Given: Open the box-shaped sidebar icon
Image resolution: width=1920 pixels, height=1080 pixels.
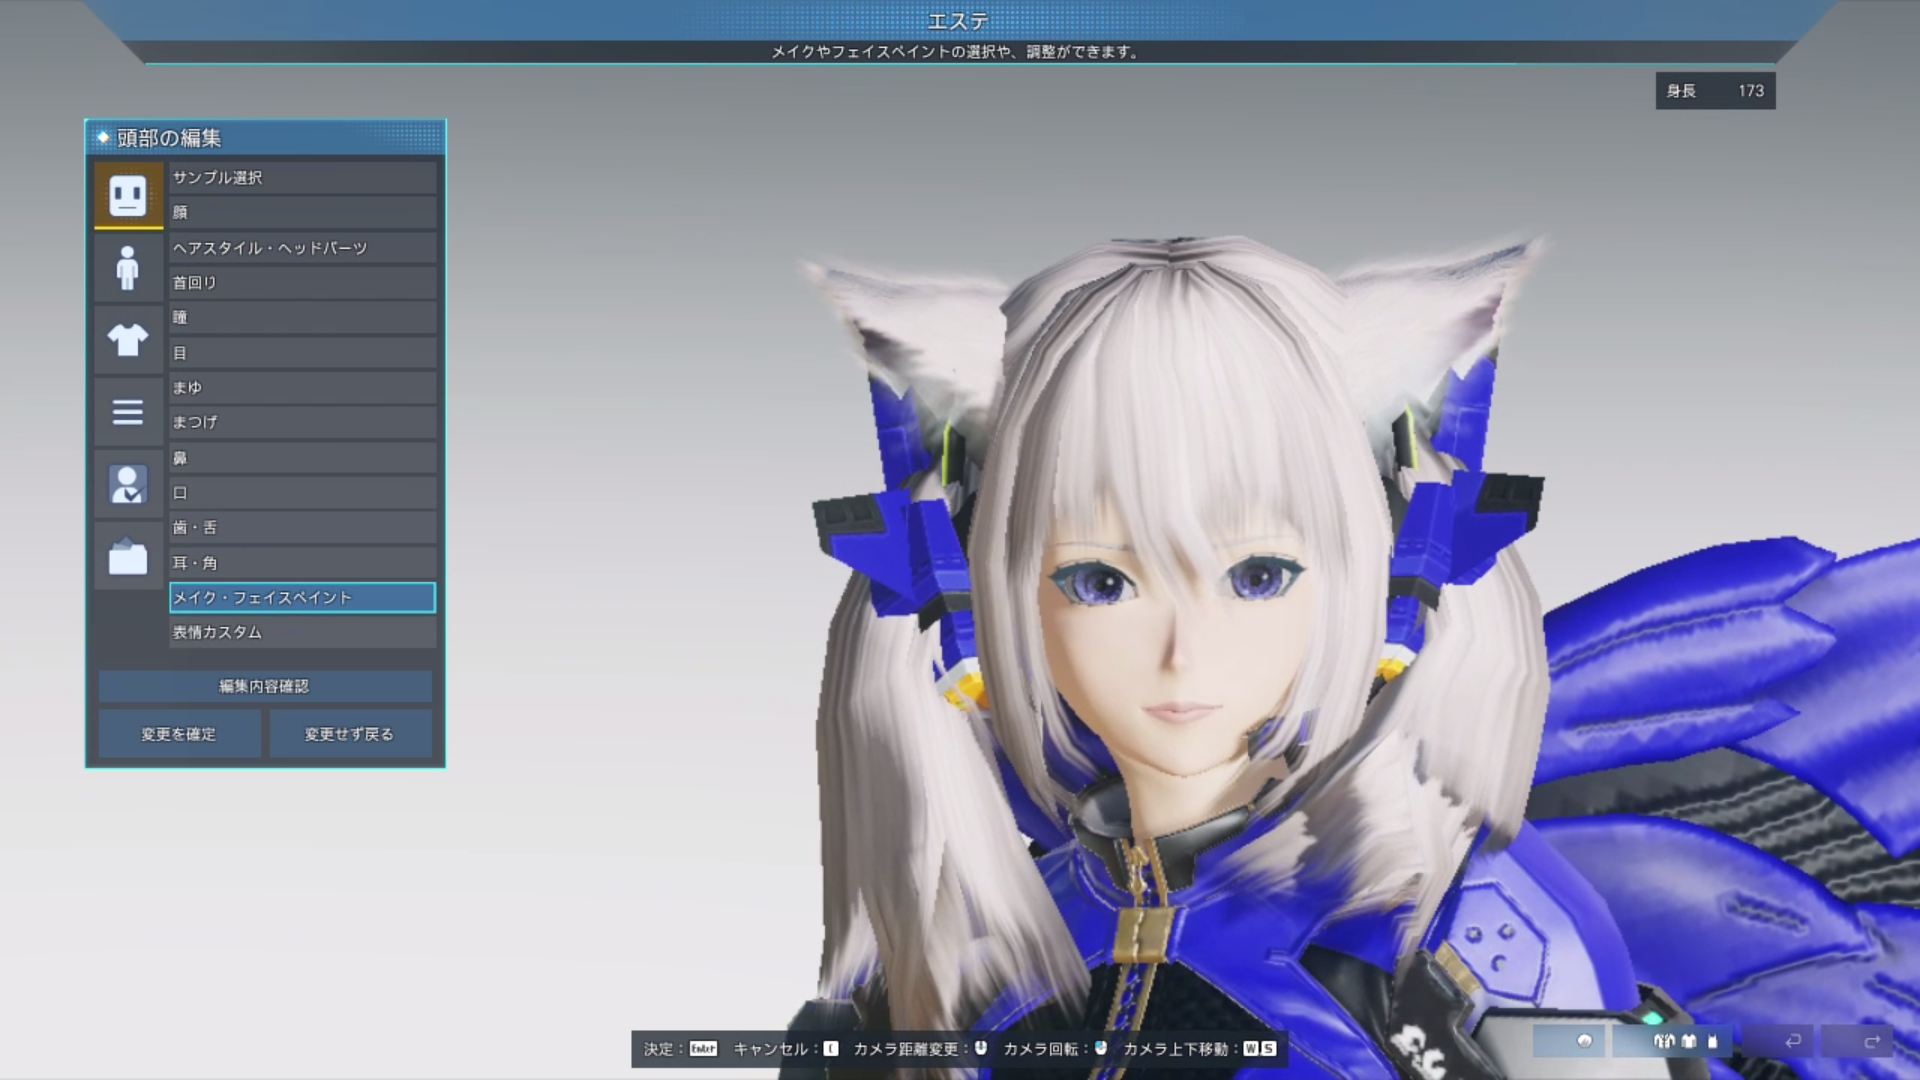Looking at the screenshot, I should 128,557.
